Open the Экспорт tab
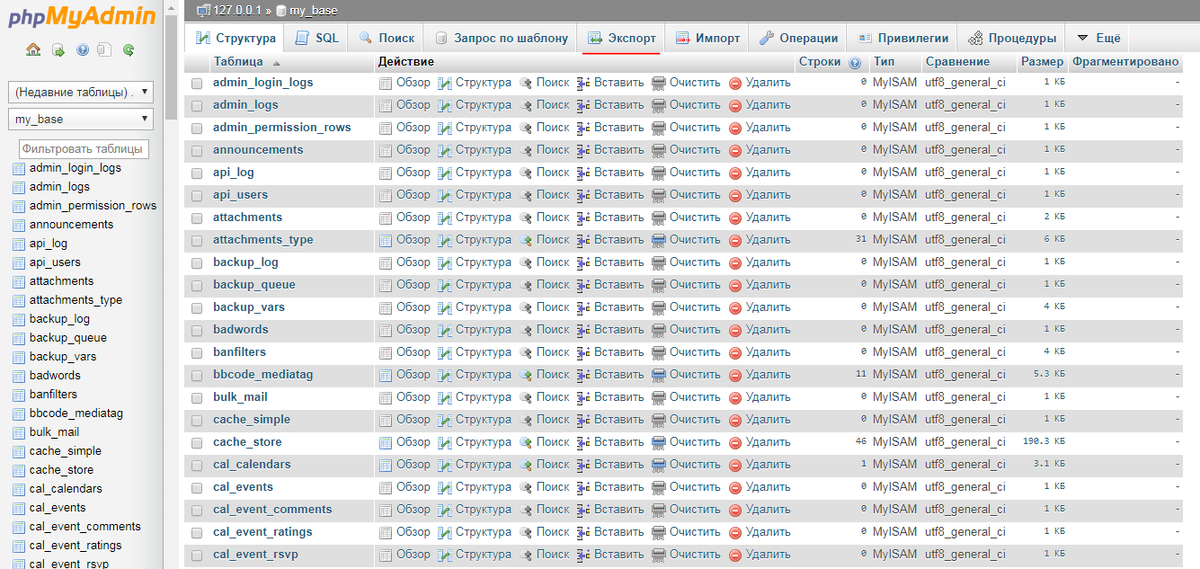This screenshot has width=1200, height=569. tap(622, 38)
